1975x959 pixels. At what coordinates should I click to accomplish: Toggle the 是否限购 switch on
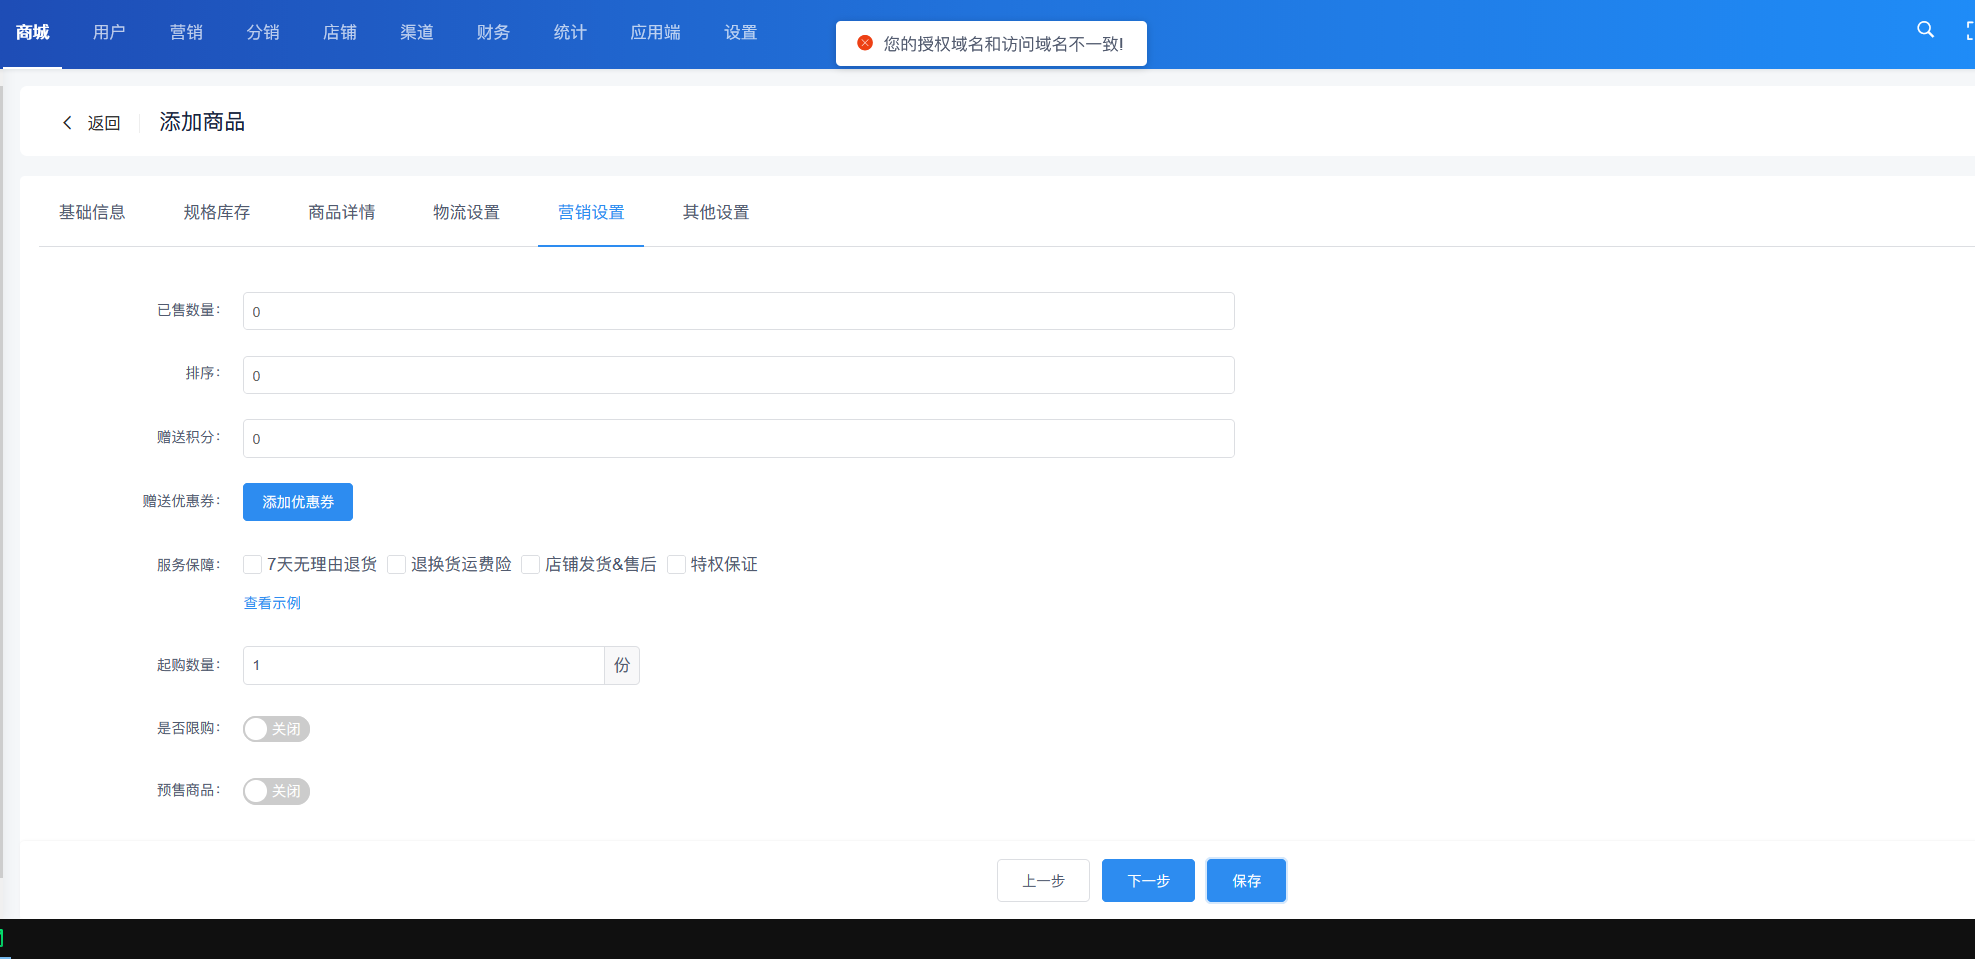pyautogui.click(x=276, y=729)
